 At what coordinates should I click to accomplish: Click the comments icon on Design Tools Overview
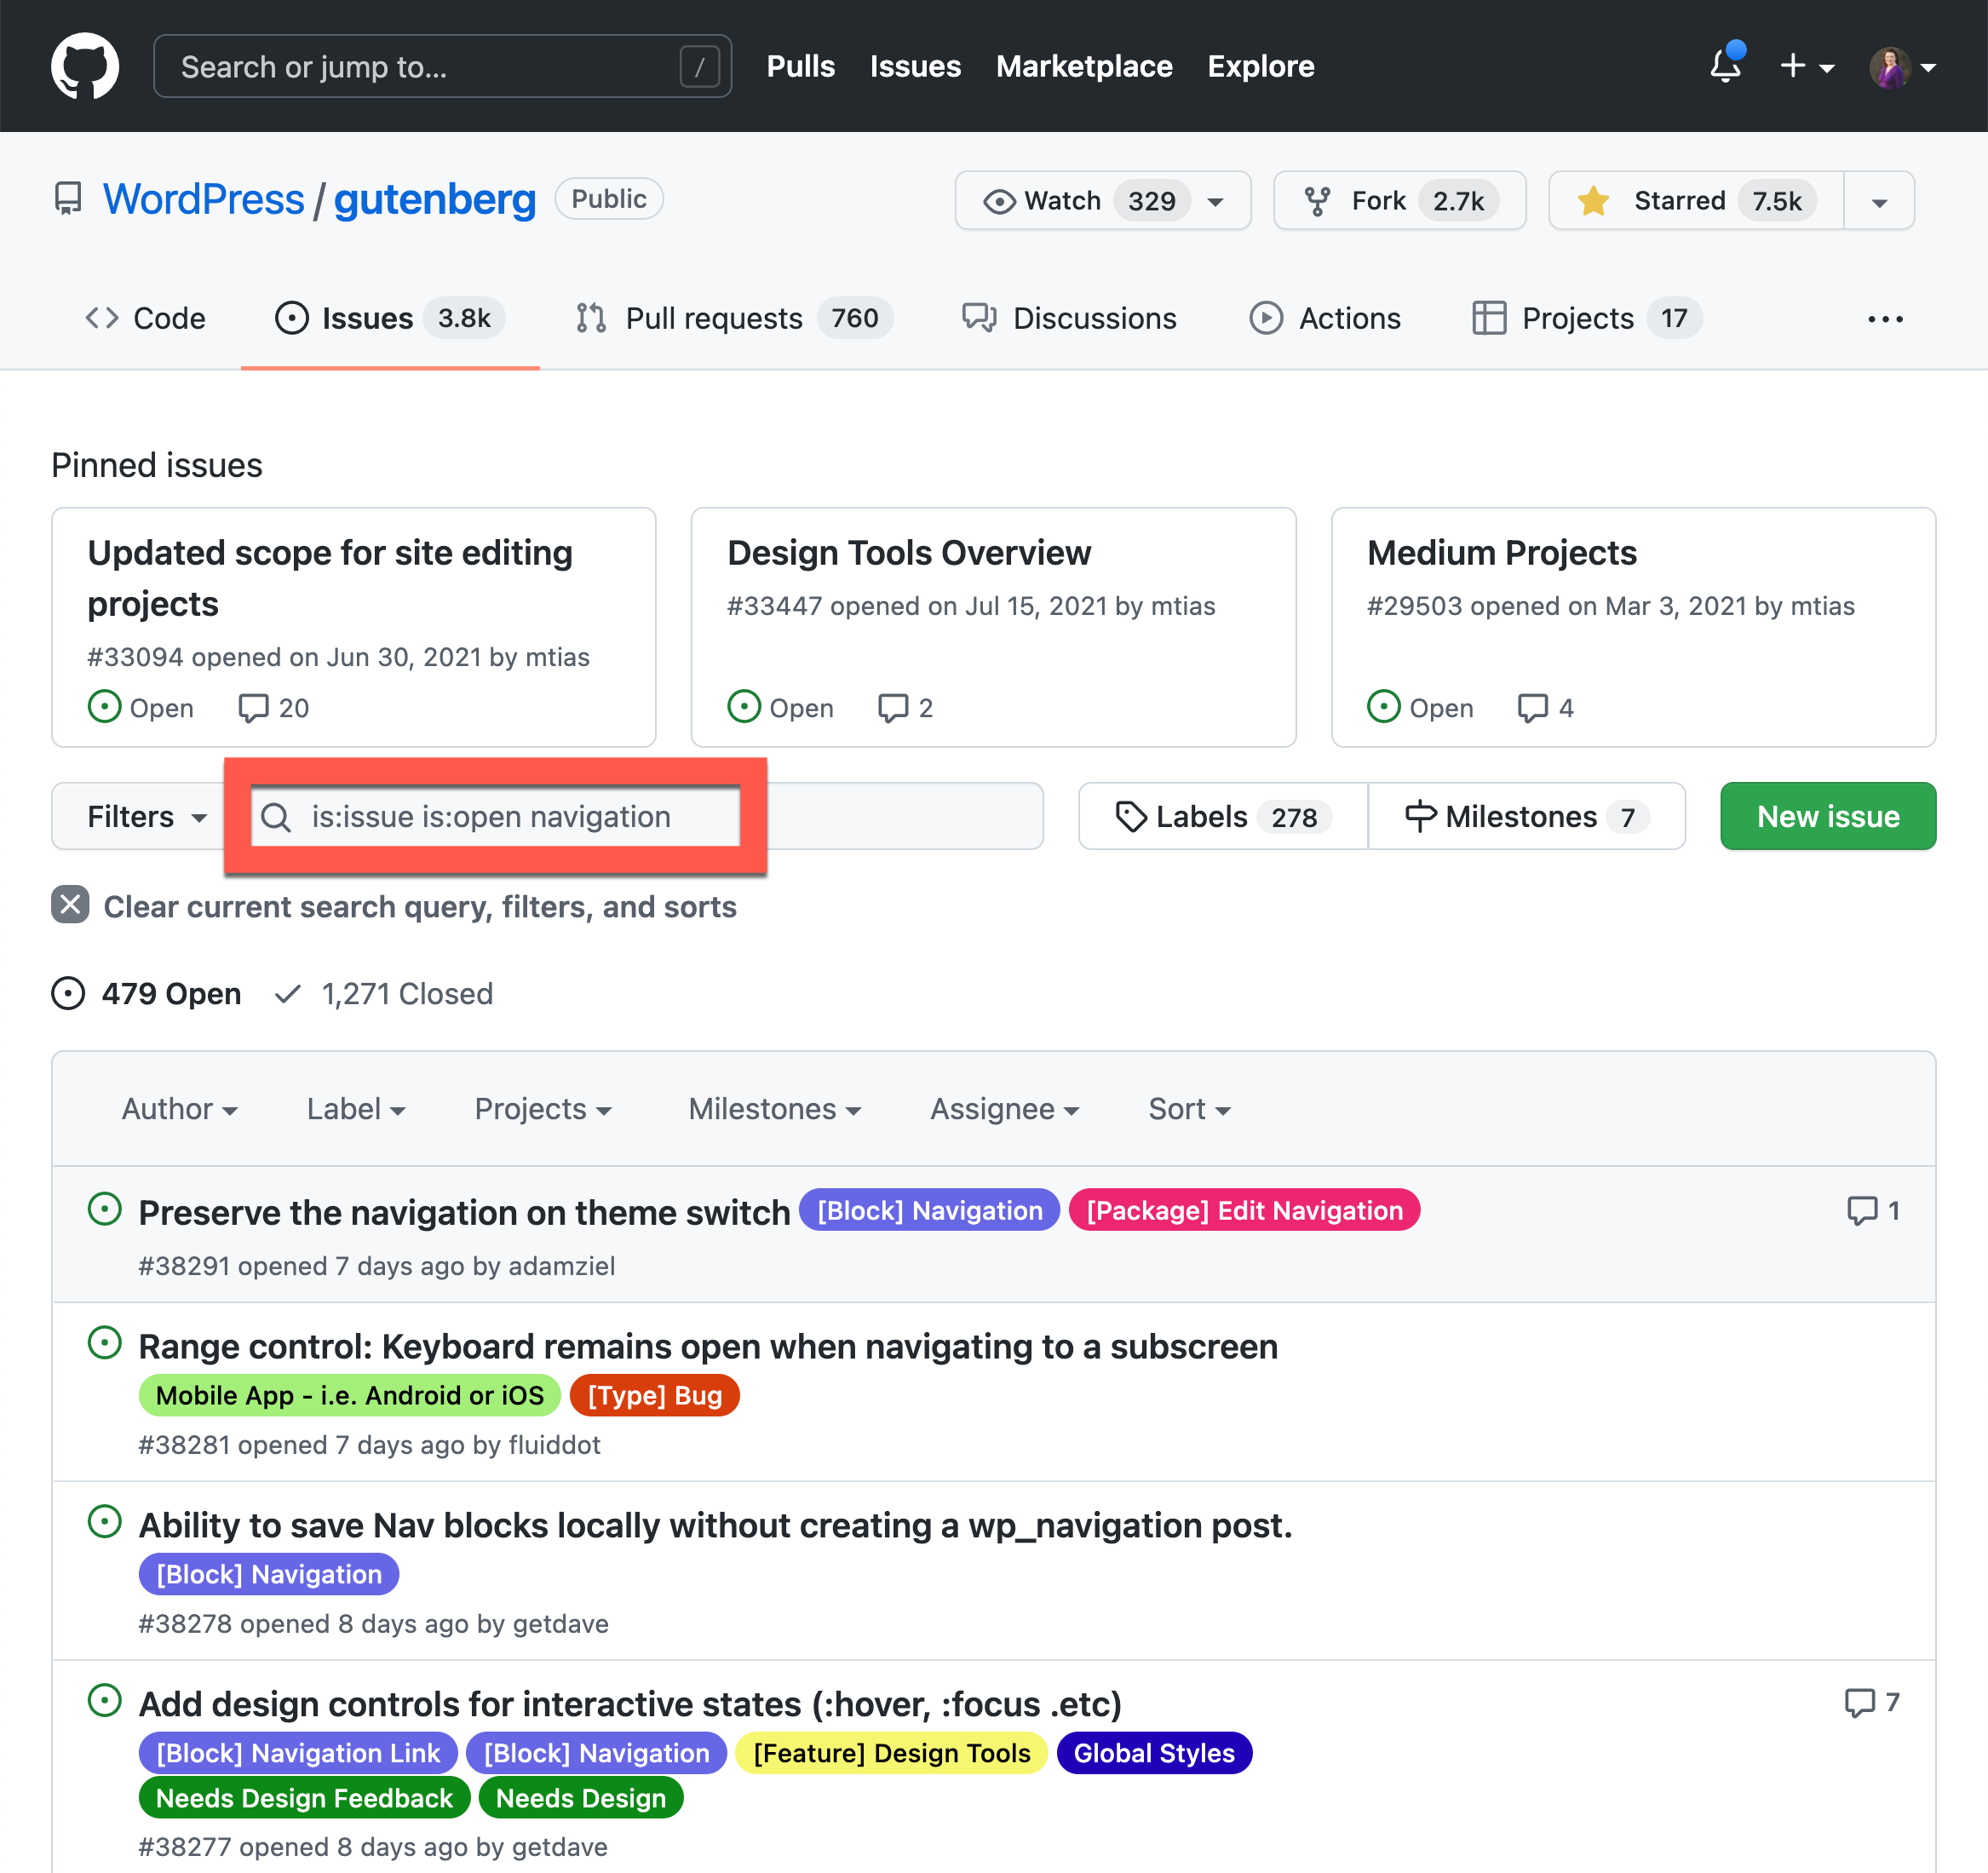point(893,708)
